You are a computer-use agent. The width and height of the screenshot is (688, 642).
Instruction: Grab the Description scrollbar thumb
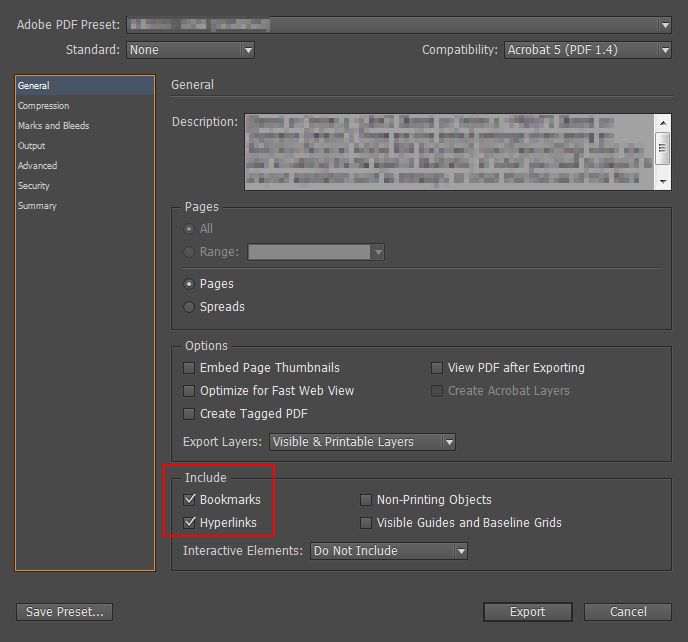663,148
